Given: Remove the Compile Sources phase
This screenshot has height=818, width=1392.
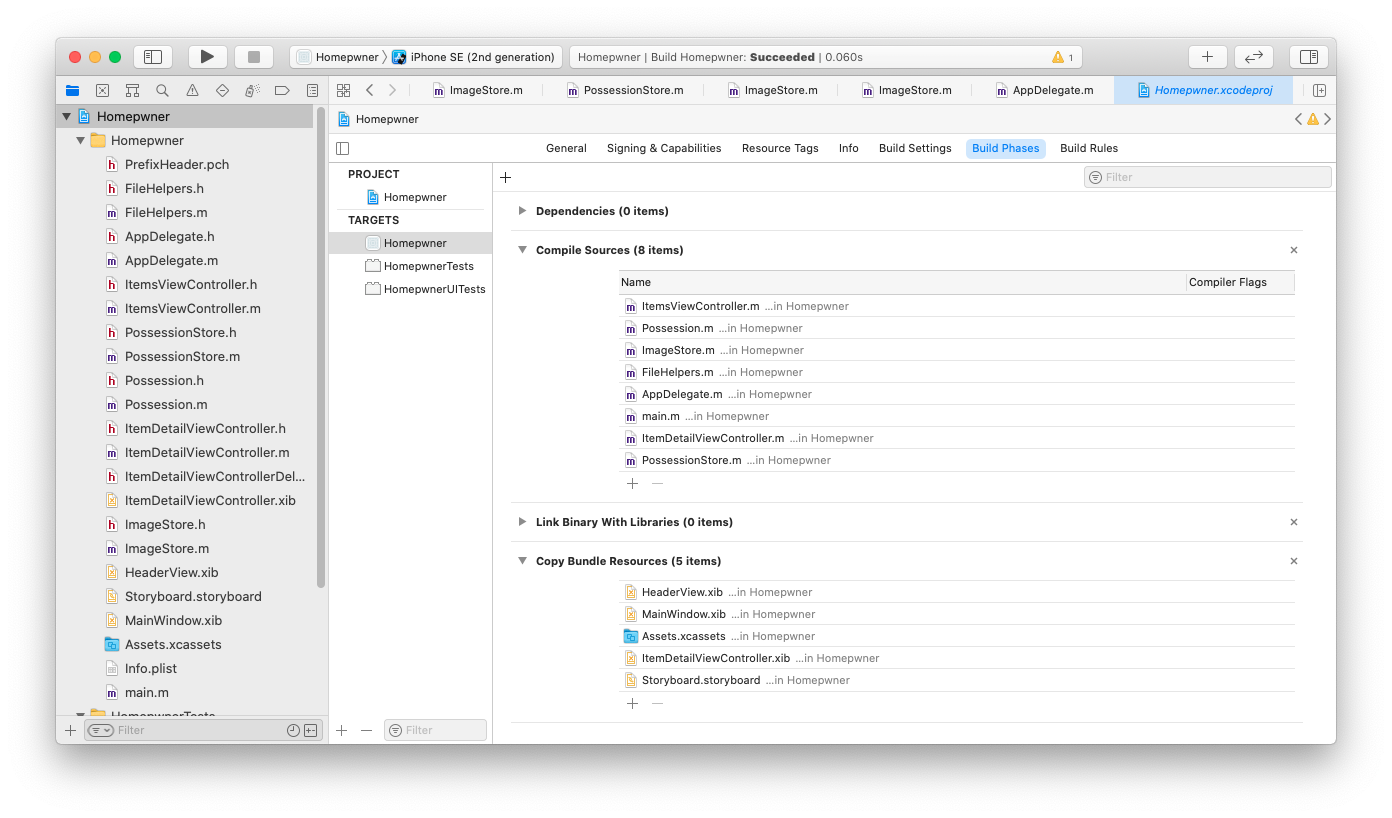Looking at the screenshot, I should (1294, 250).
